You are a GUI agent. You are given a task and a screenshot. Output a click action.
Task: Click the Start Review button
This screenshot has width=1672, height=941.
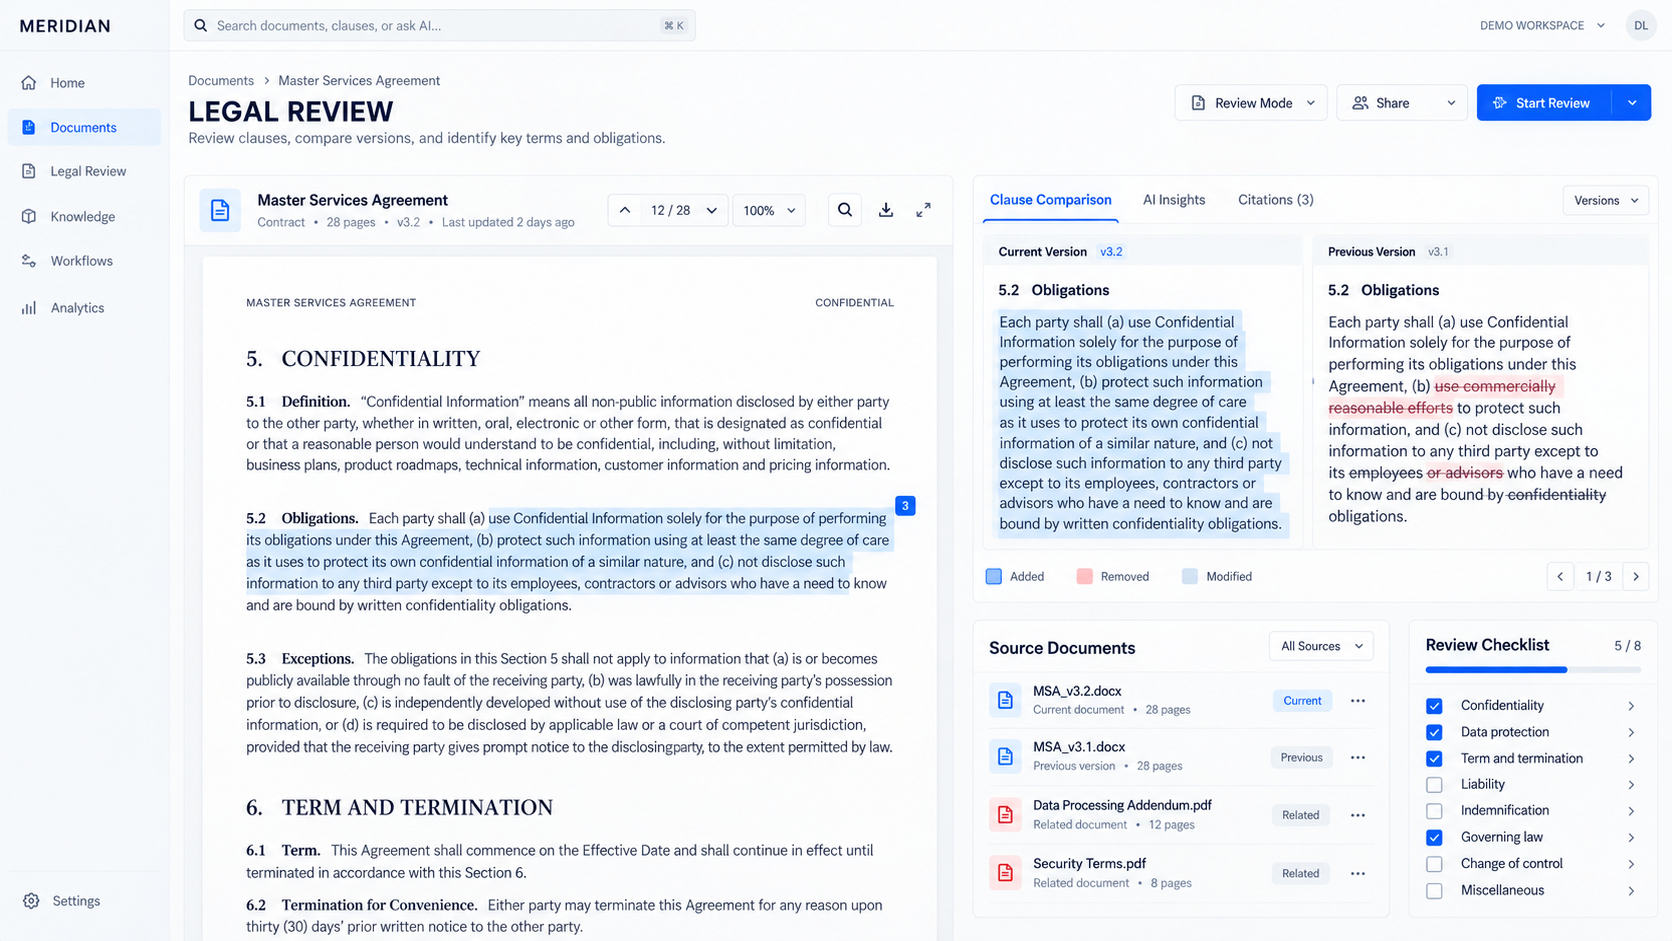[x=1544, y=103]
